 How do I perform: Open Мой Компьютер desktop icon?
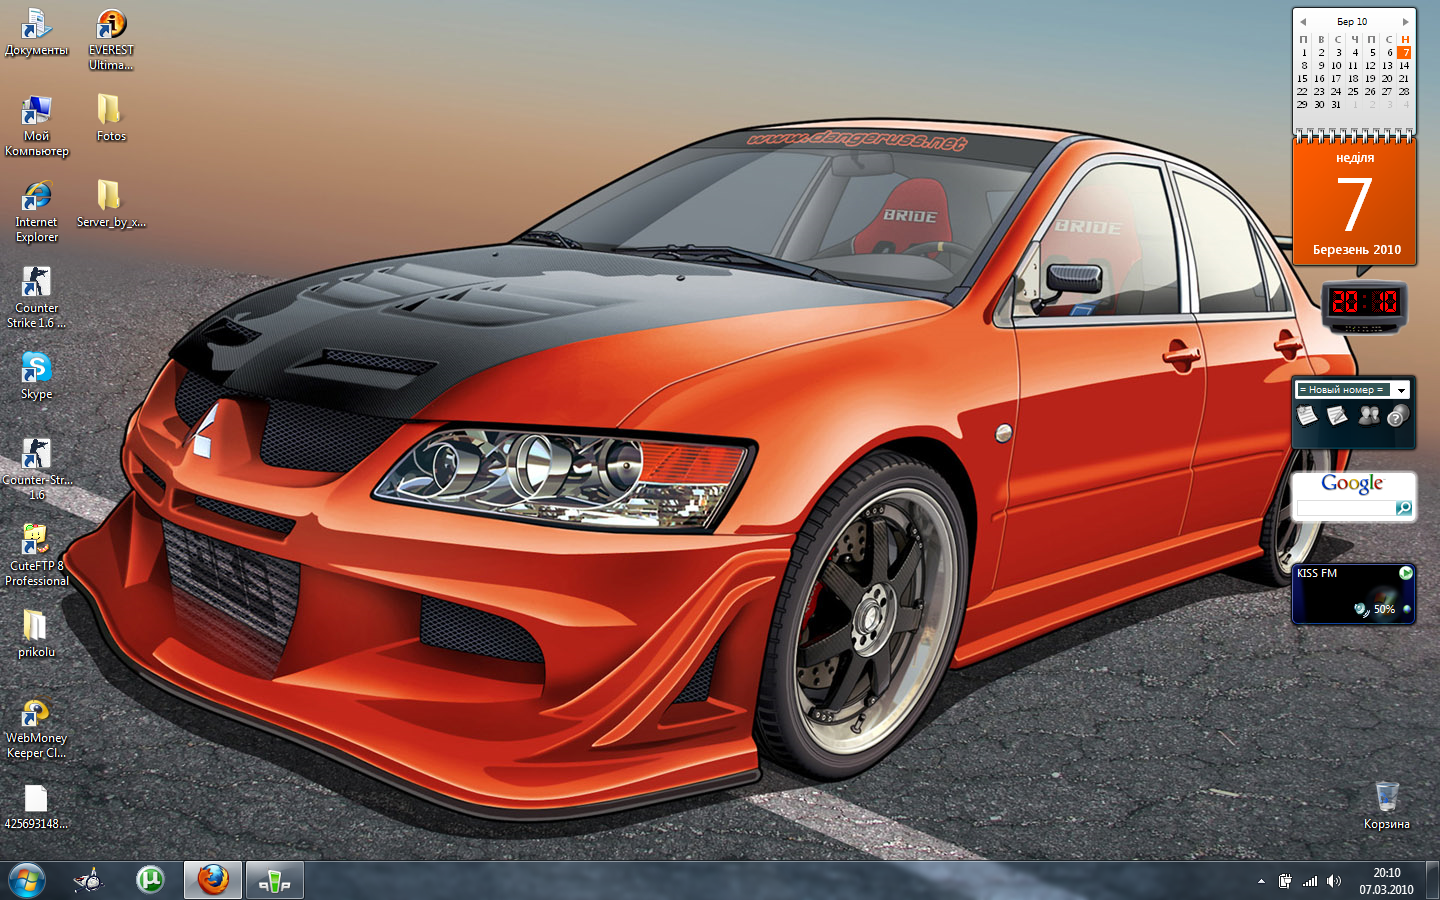[x=36, y=126]
